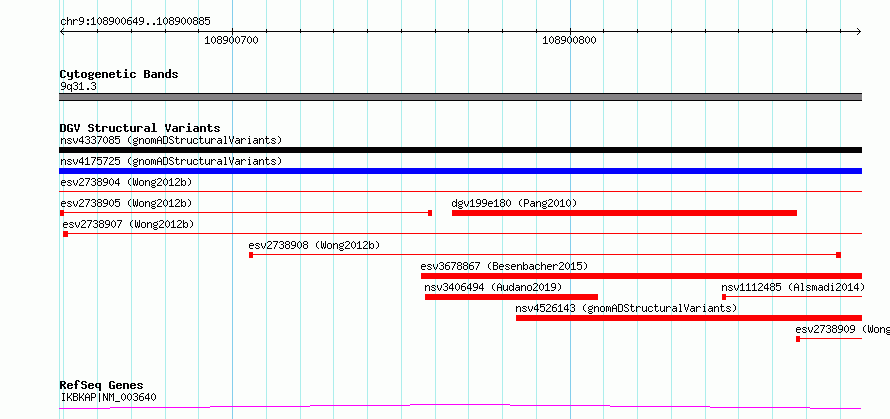Click the ruler's right arrowhead
The image size is (890, 419).
coord(859,31)
